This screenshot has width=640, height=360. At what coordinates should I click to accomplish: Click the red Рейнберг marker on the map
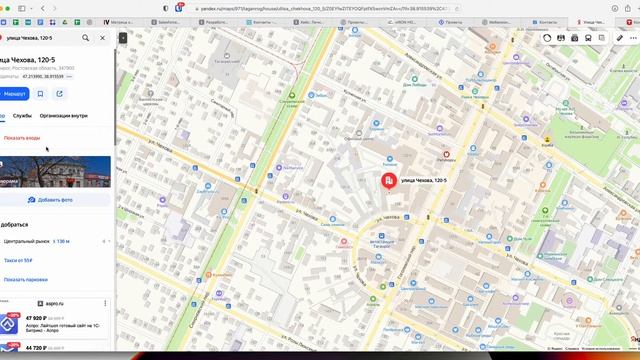coord(447,154)
